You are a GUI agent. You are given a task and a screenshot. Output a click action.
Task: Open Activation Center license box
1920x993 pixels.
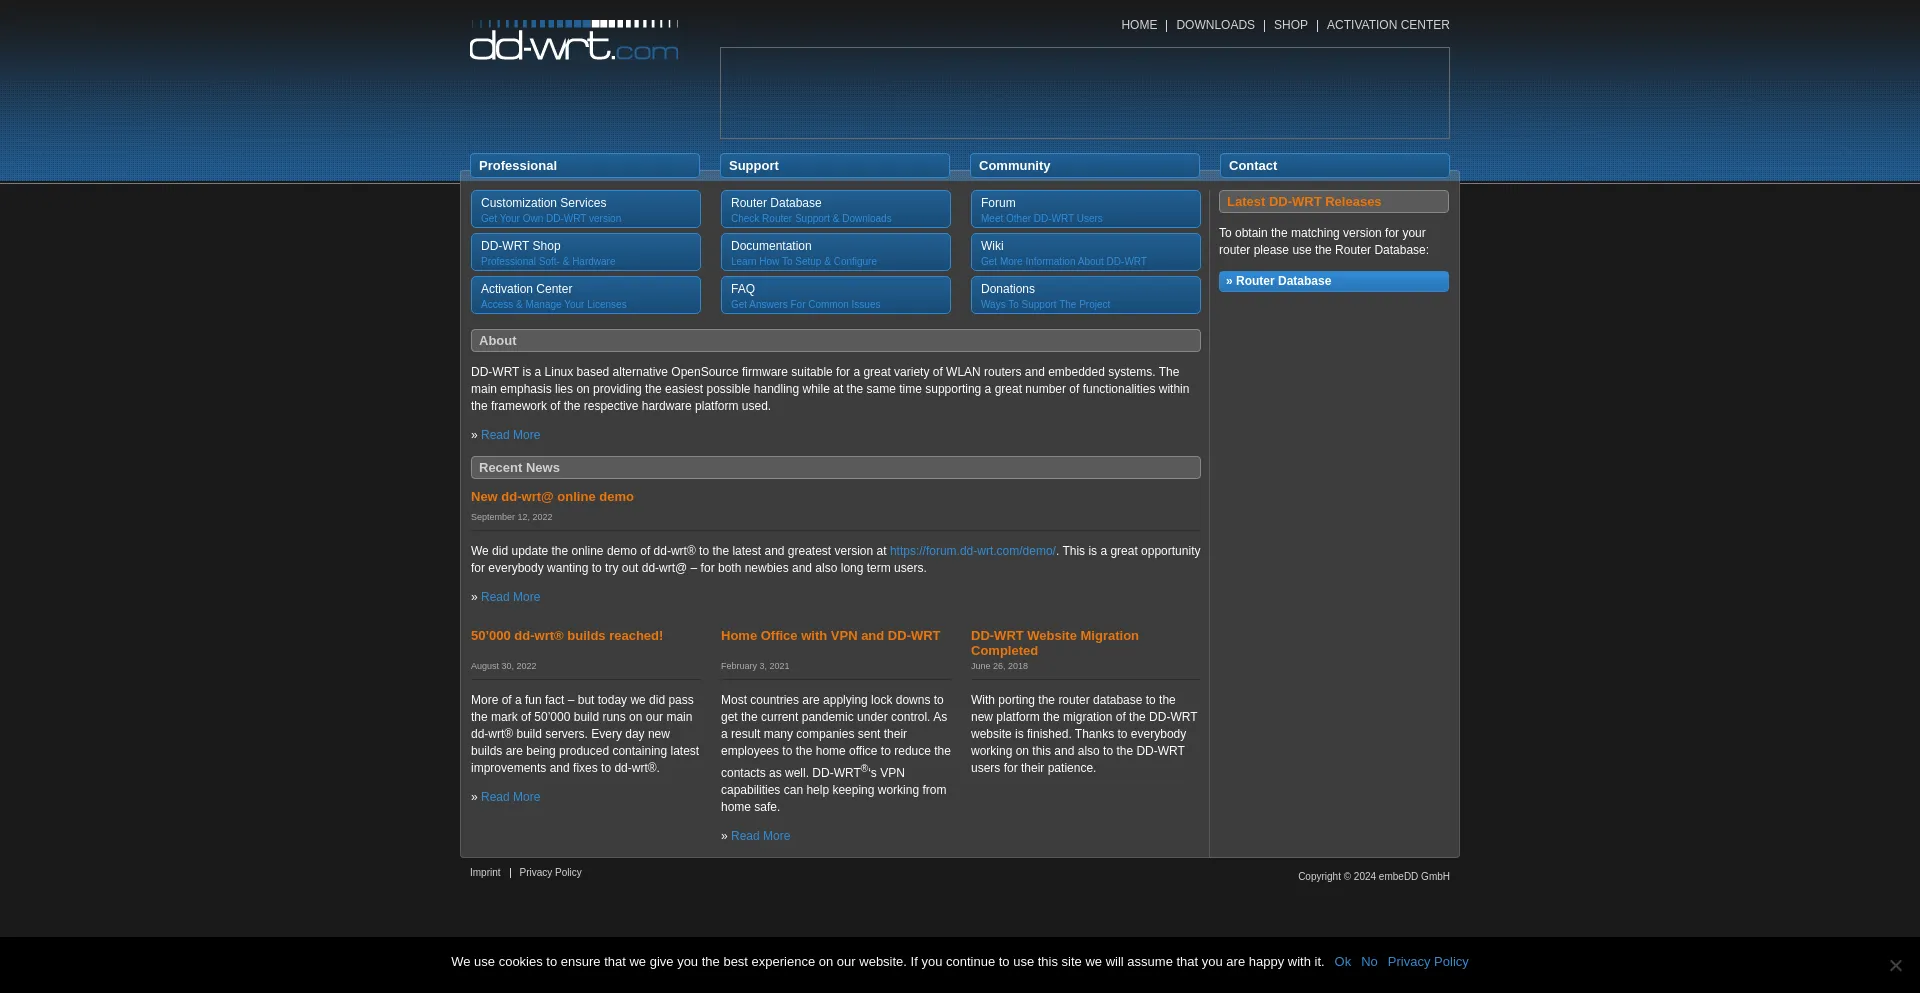pyautogui.click(x=586, y=295)
